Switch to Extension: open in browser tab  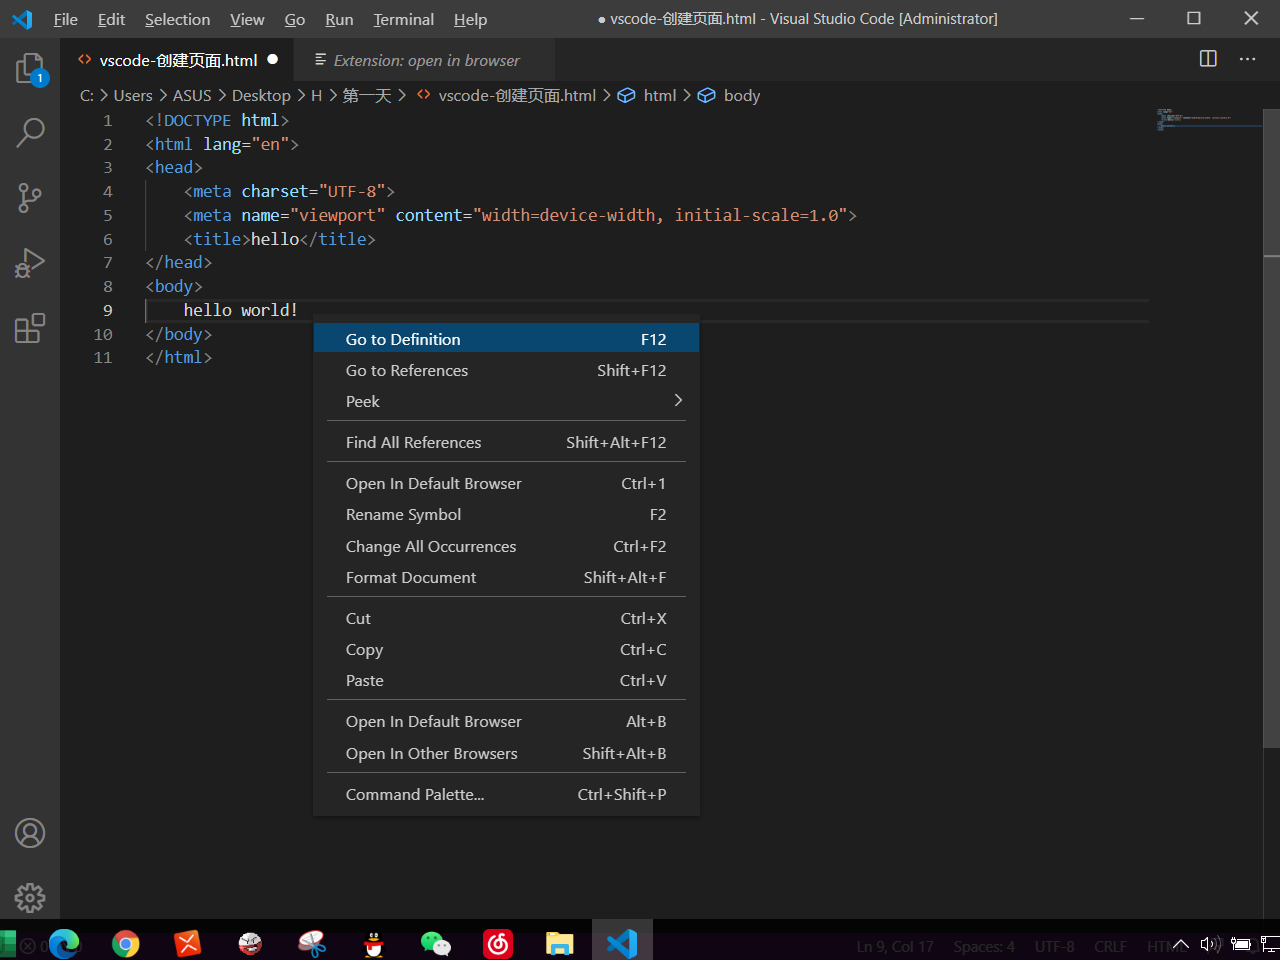(x=424, y=60)
